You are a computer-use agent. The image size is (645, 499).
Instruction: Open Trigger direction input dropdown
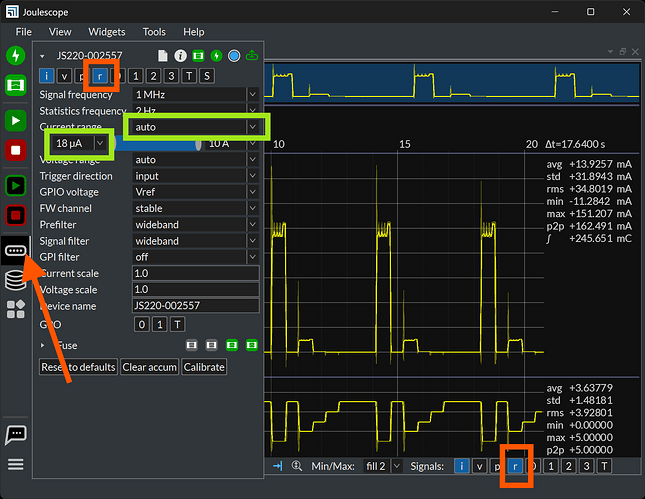coord(195,176)
